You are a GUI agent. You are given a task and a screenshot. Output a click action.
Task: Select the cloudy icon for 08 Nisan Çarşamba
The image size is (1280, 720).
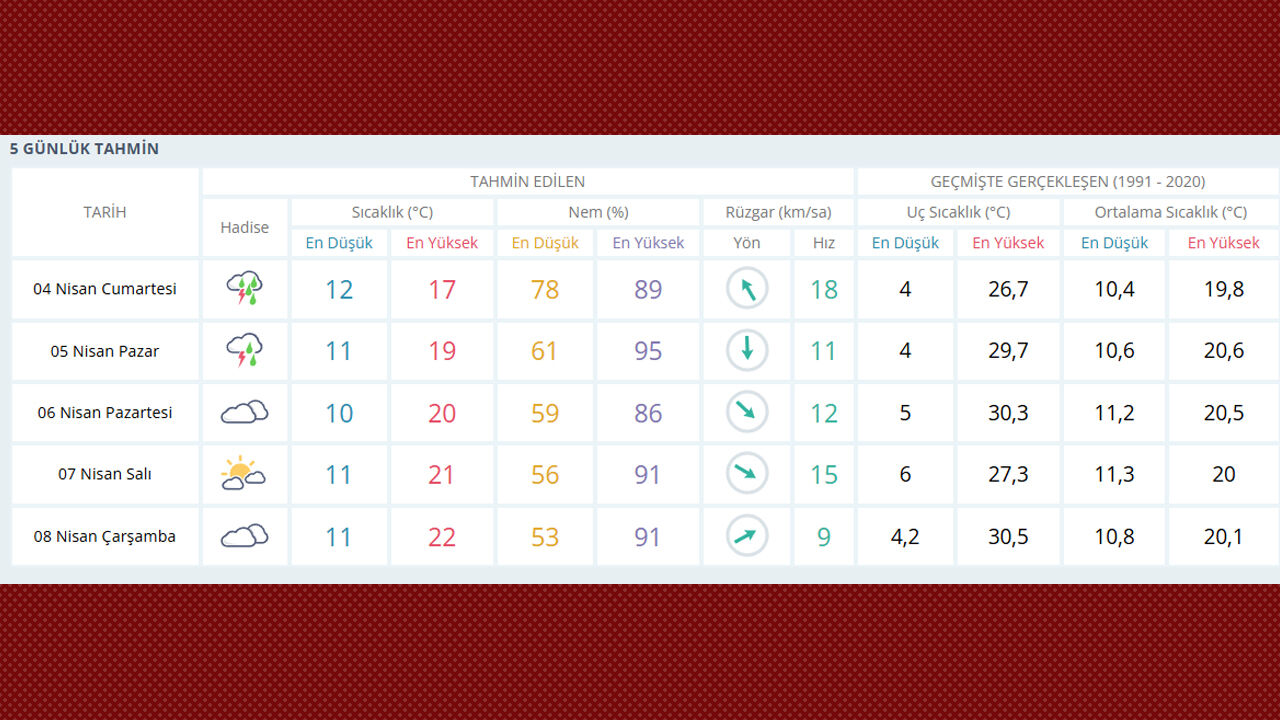click(245, 536)
